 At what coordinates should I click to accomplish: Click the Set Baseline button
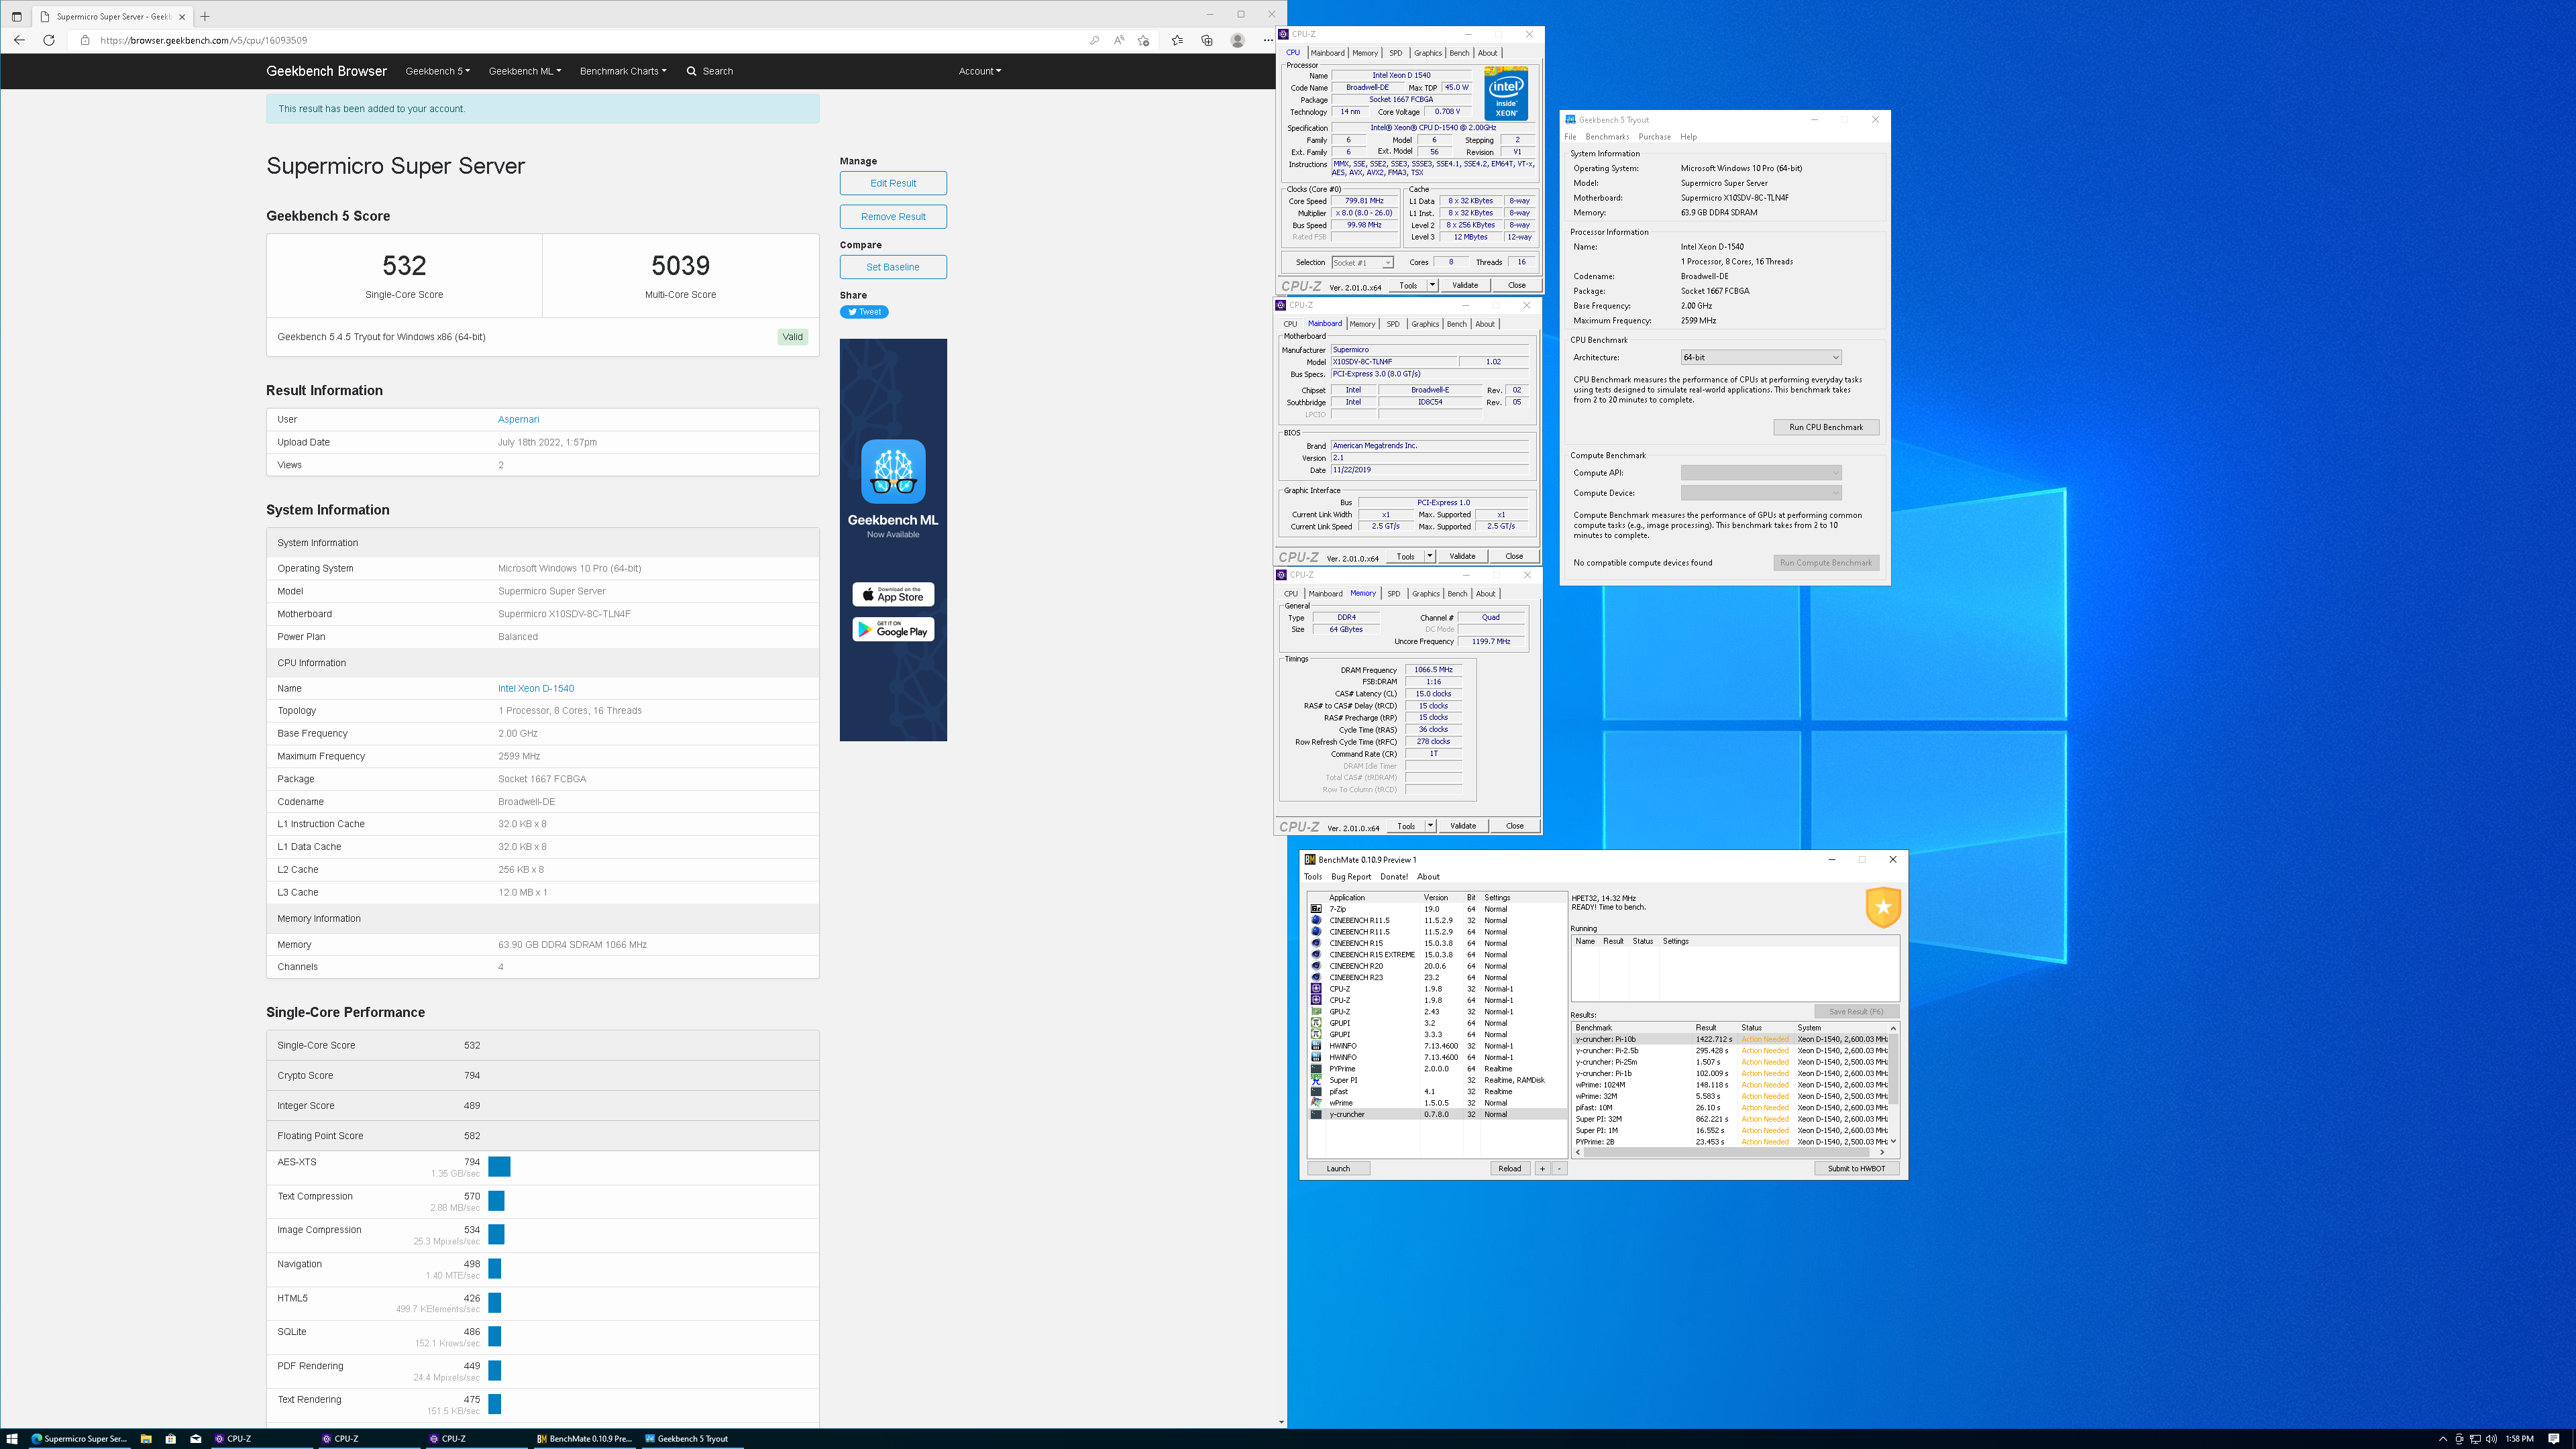point(893,267)
